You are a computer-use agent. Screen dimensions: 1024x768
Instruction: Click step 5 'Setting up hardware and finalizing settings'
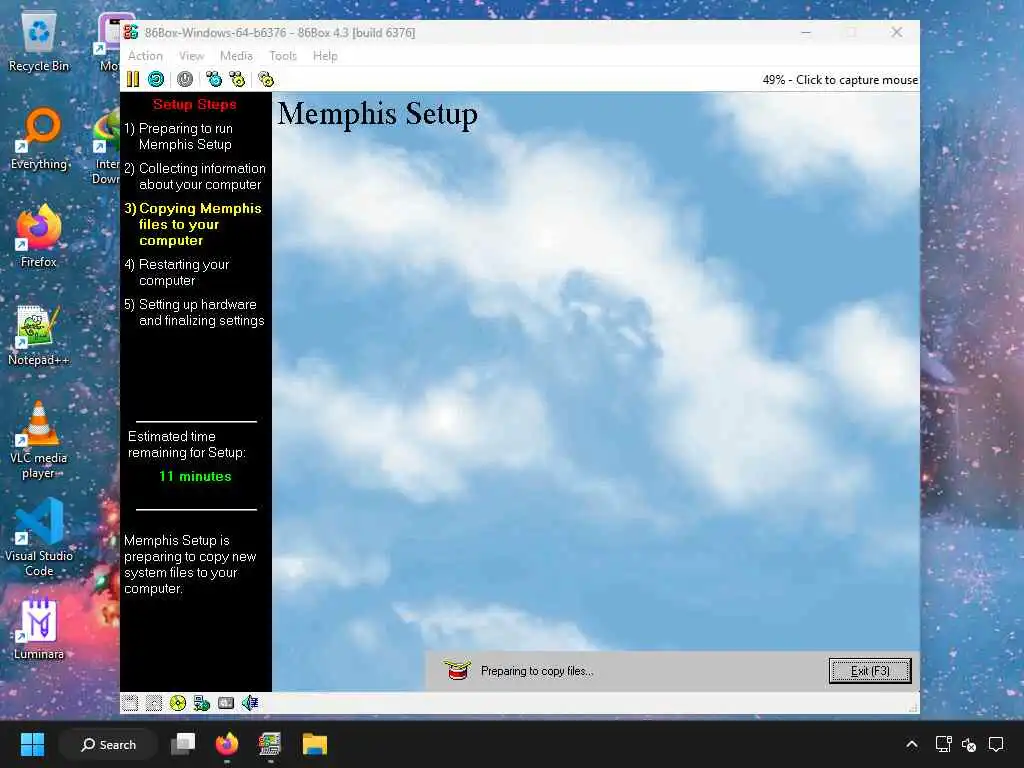(194, 312)
